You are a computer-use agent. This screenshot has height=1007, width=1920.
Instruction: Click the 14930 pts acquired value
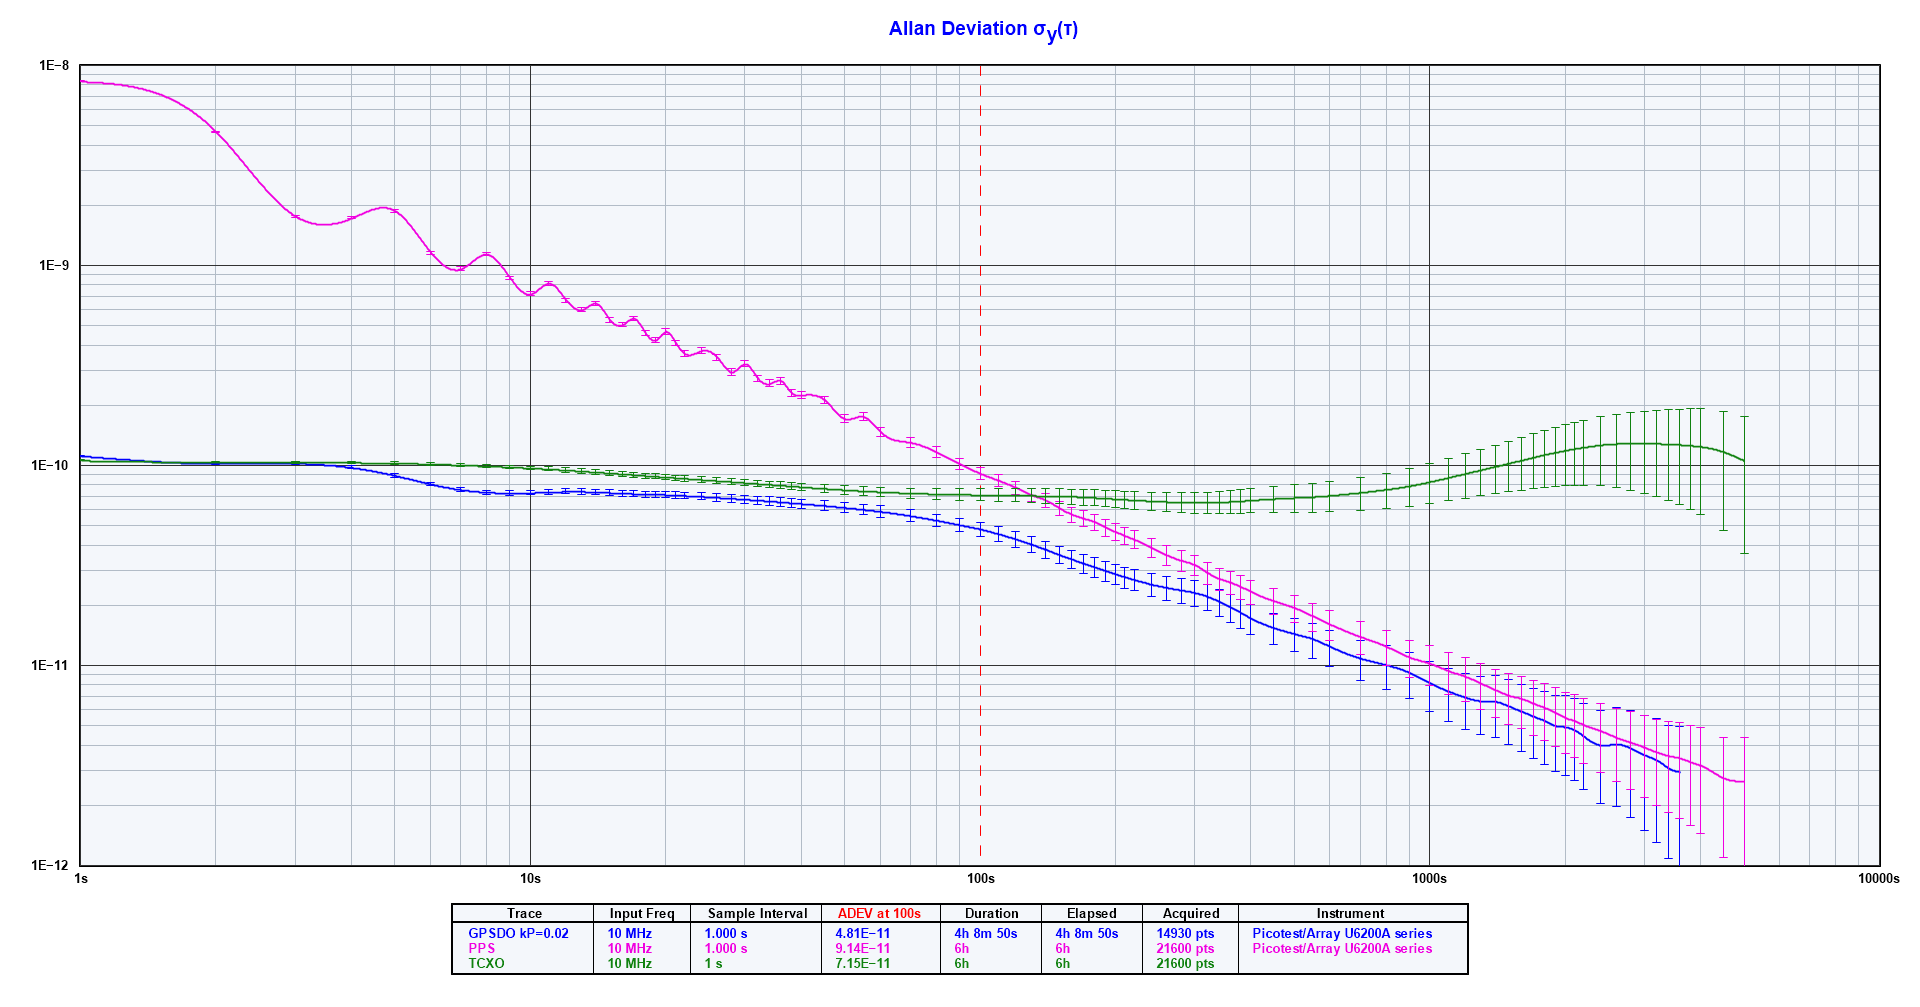click(1185, 934)
